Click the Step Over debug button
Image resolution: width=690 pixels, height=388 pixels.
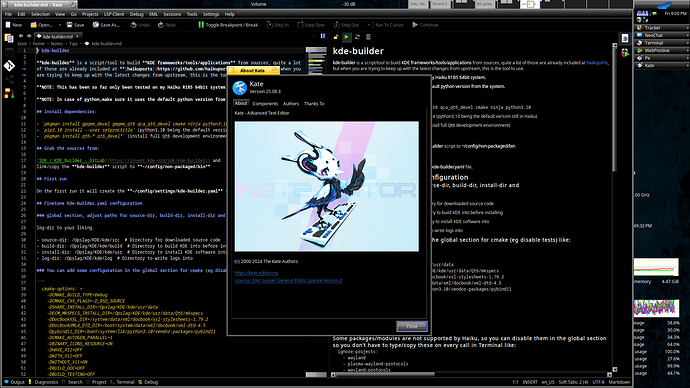pyautogui.click(x=311, y=25)
